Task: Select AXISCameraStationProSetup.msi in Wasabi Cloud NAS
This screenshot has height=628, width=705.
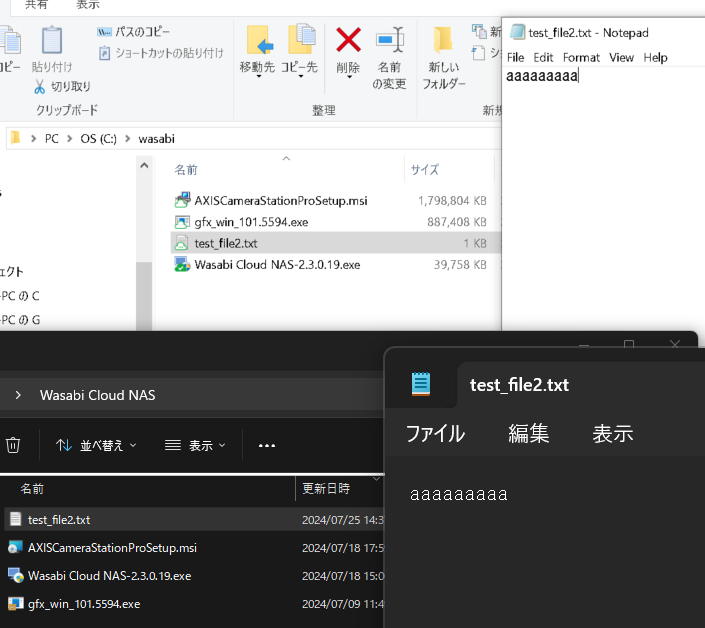Action: (x=194, y=548)
